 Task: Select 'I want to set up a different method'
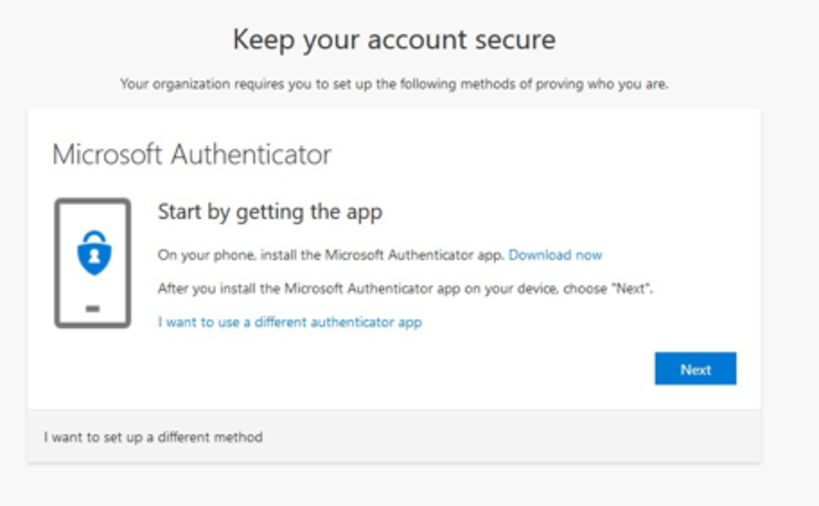click(153, 437)
